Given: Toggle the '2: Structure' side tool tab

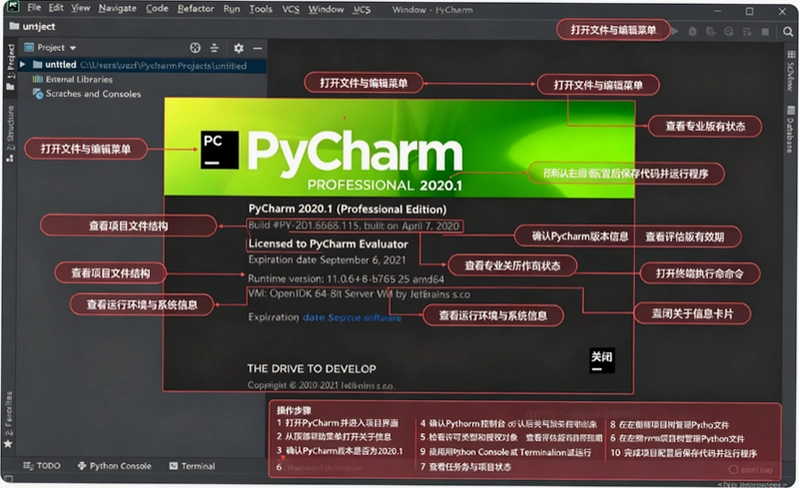Looking at the screenshot, I should pos(10,133).
